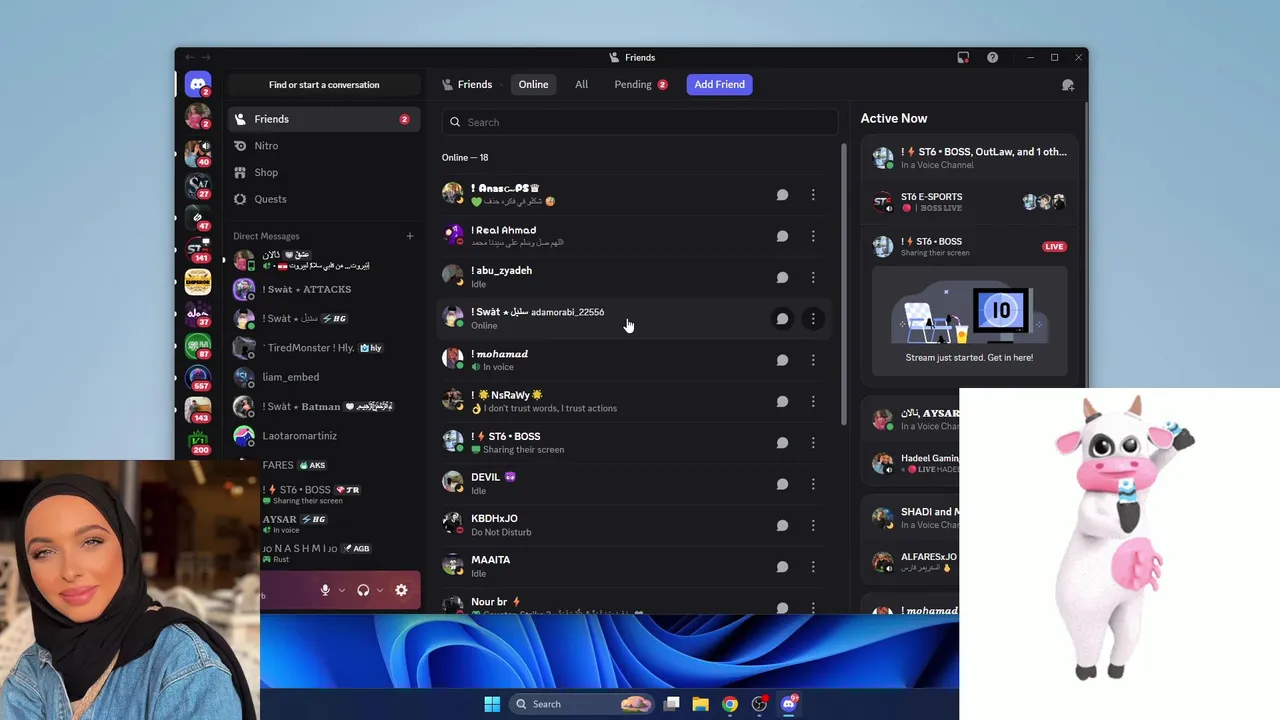
Task: Open more options for MAAITA row
Action: click(x=813, y=567)
